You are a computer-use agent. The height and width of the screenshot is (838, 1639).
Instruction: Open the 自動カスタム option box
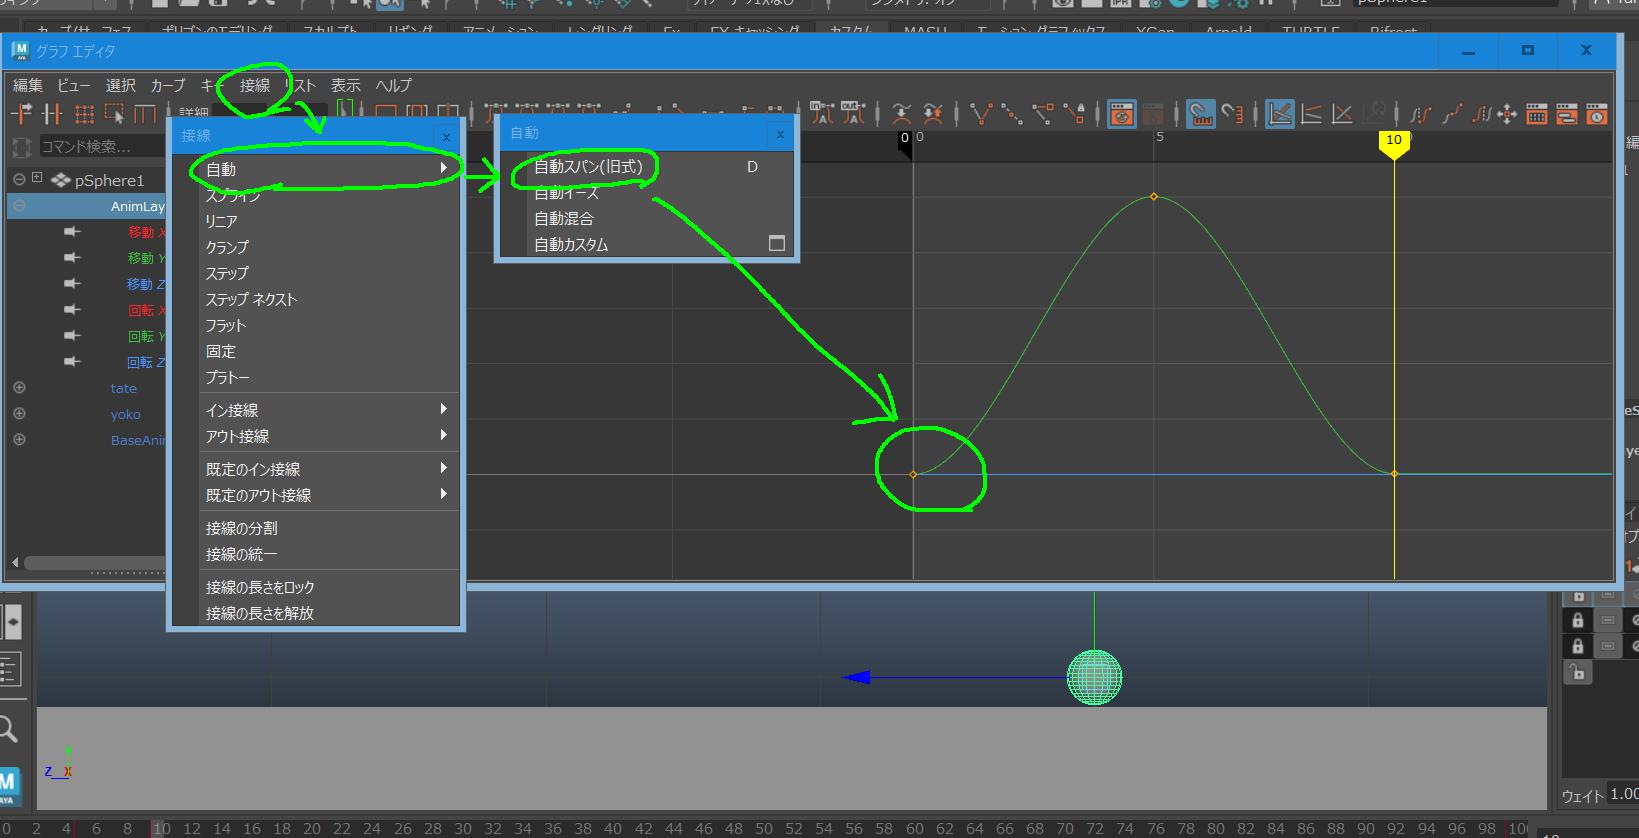point(776,243)
